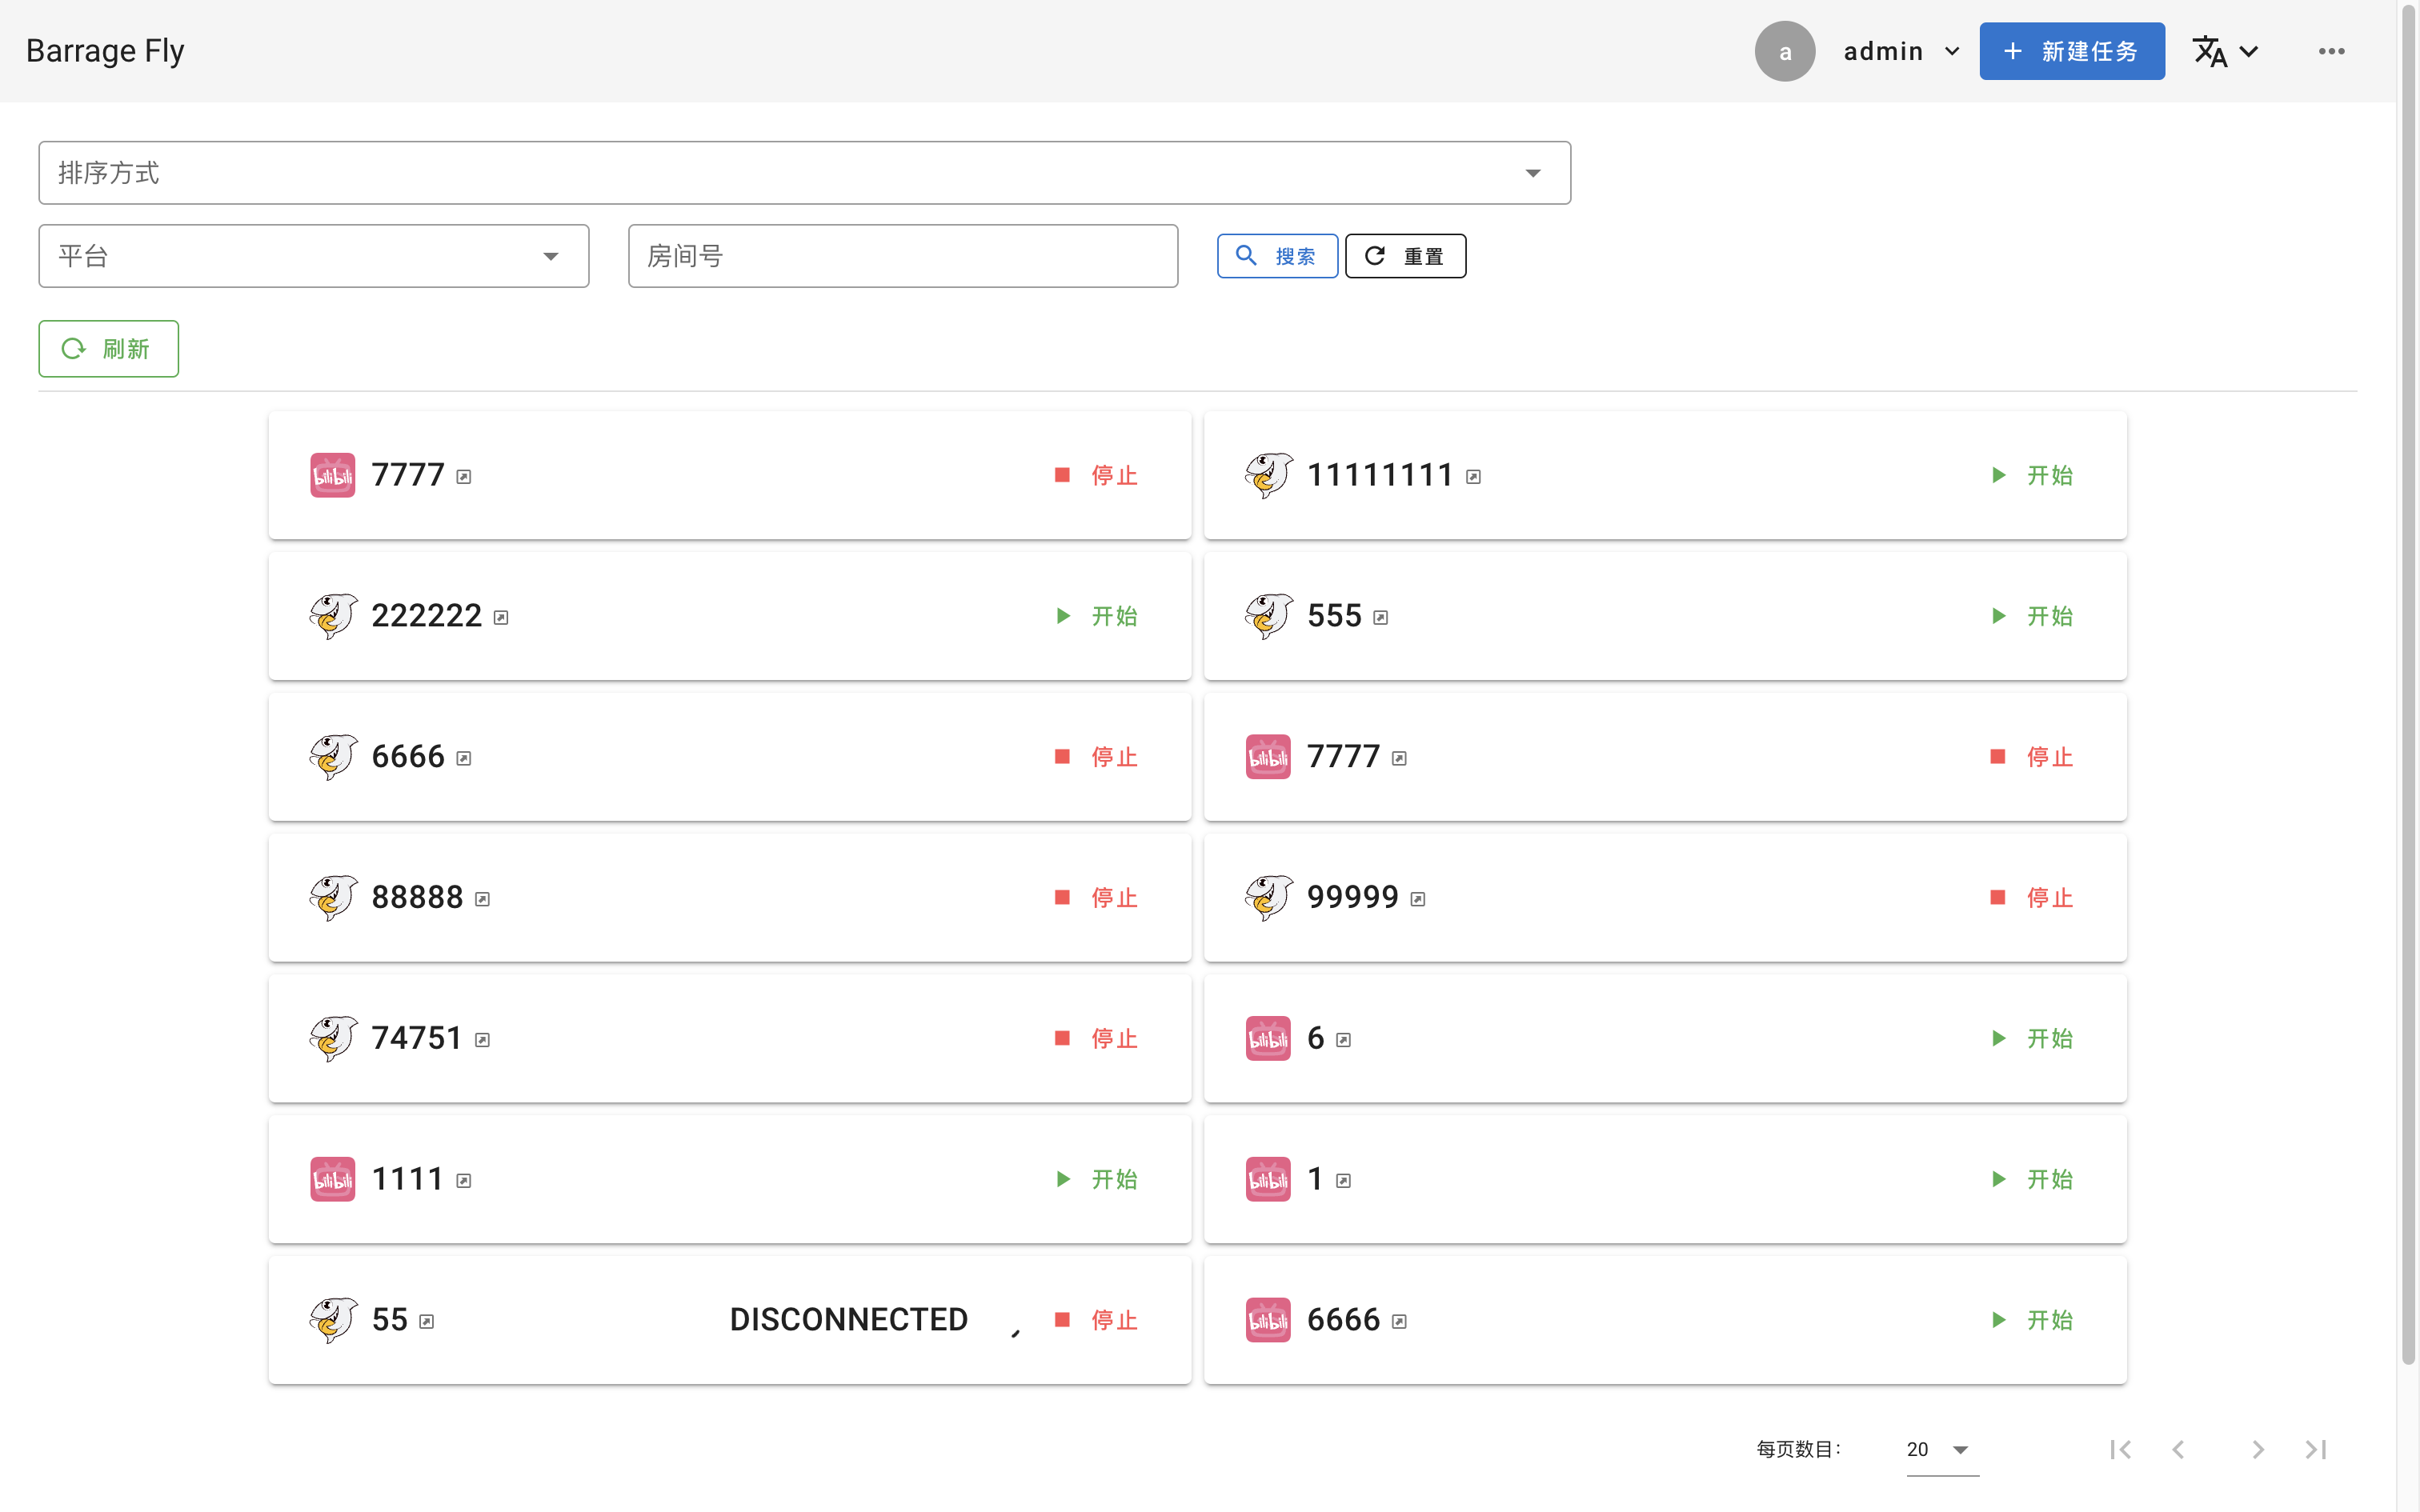
Task: Open external link icon beside 74751
Action: pyautogui.click(x=482, y=1040)
